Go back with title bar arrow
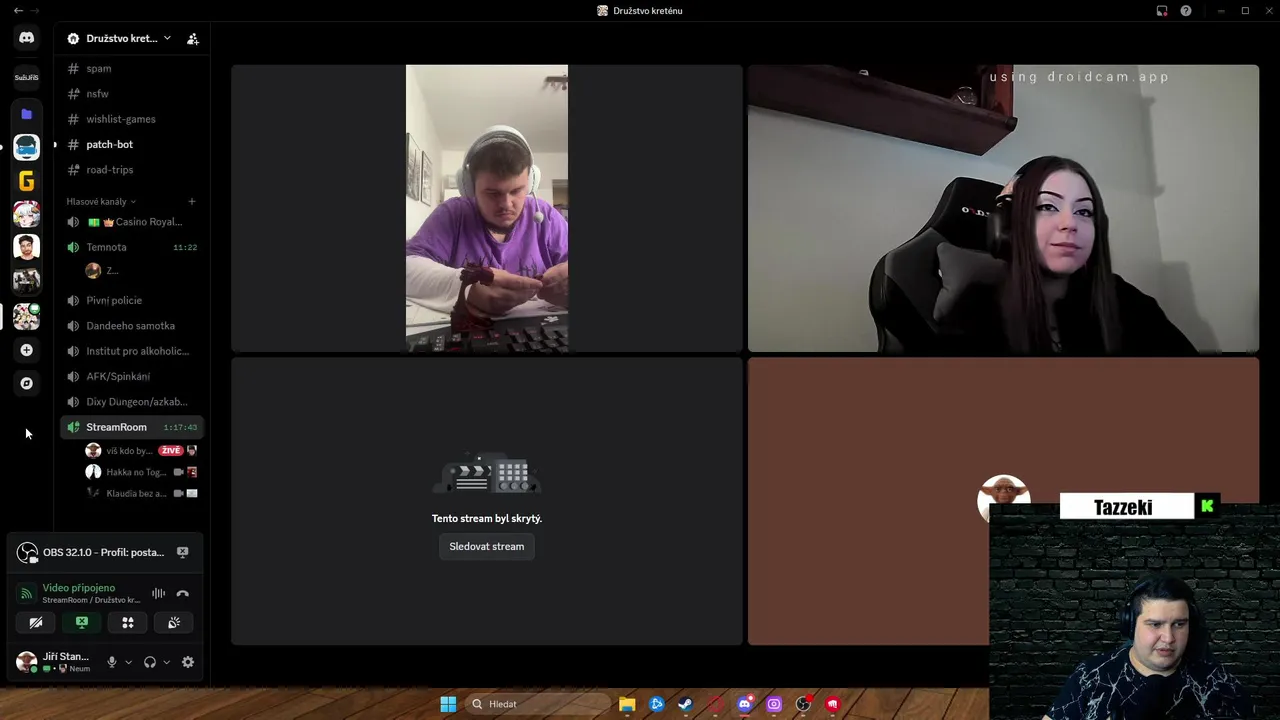The image size is (1280, 720). [18, 10]
